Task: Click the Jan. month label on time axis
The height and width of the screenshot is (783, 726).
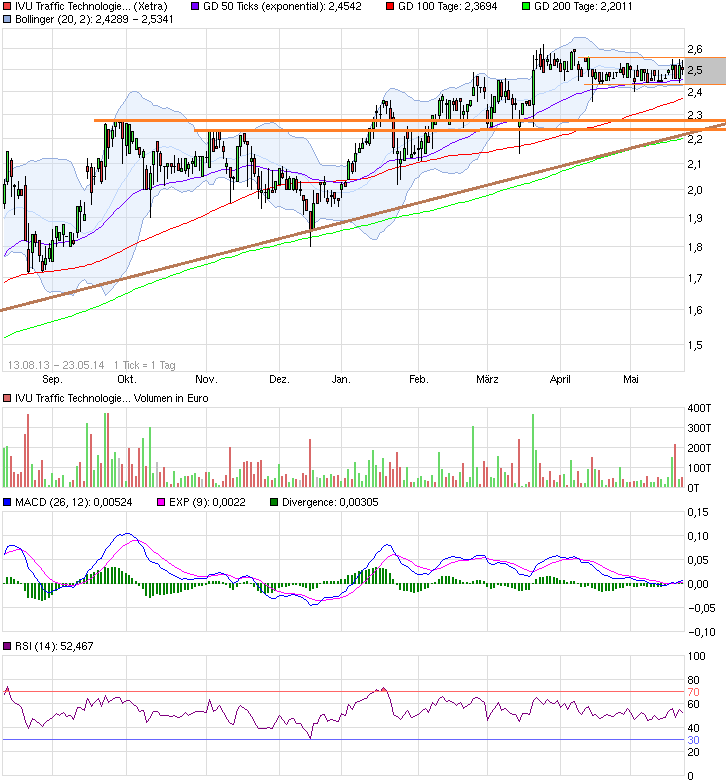Action: coord(341,380)
